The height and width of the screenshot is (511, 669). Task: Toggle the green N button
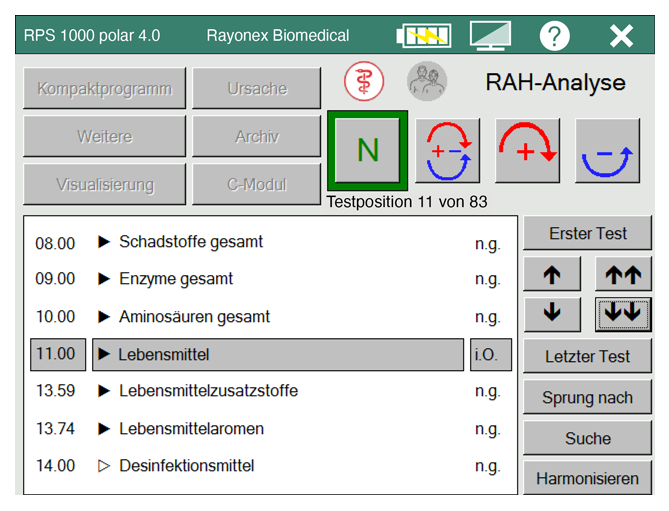367,150
